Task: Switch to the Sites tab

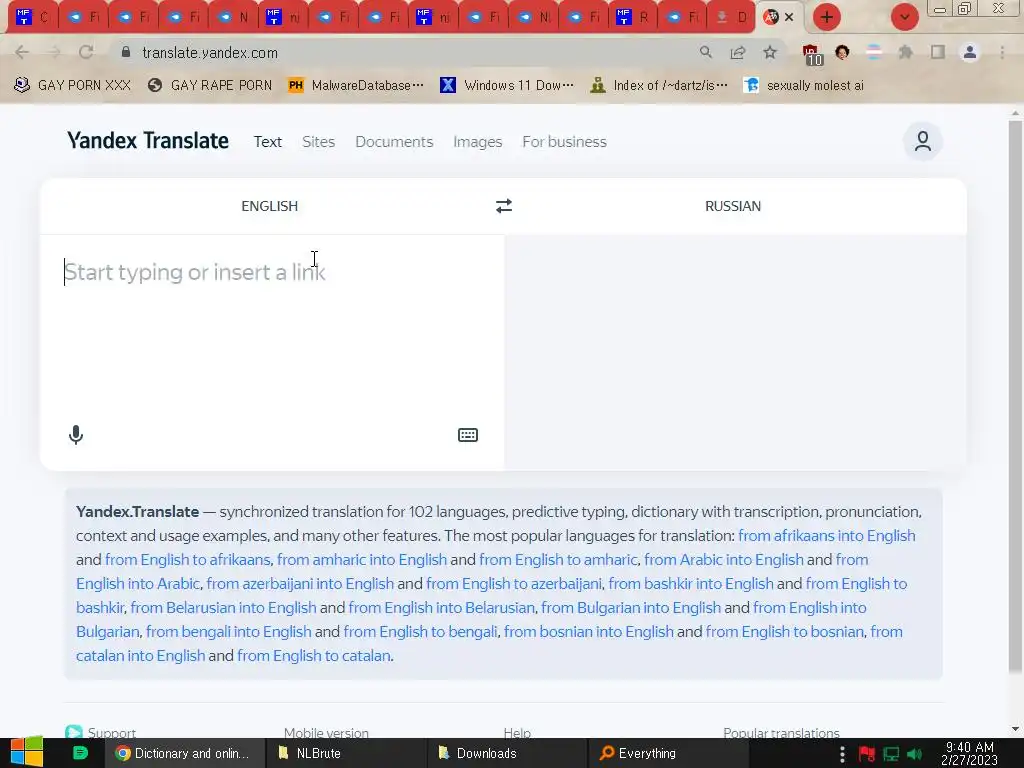Action: [319, 142]
